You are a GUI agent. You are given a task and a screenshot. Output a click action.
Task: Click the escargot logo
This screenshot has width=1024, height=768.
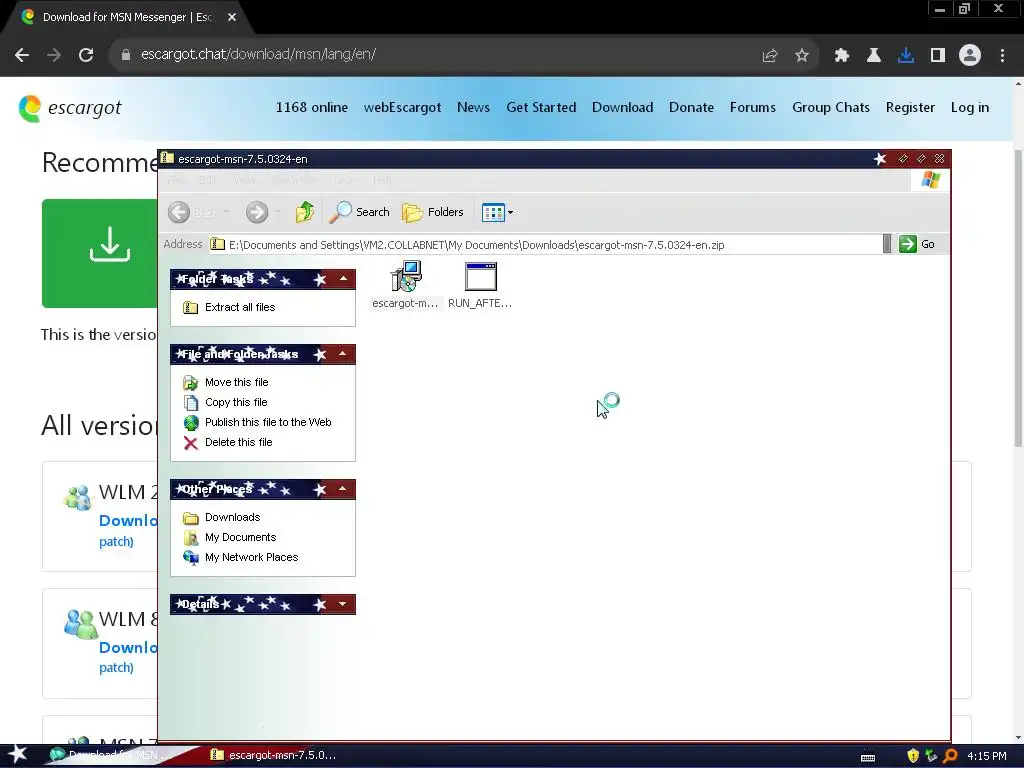click(70, 108)
